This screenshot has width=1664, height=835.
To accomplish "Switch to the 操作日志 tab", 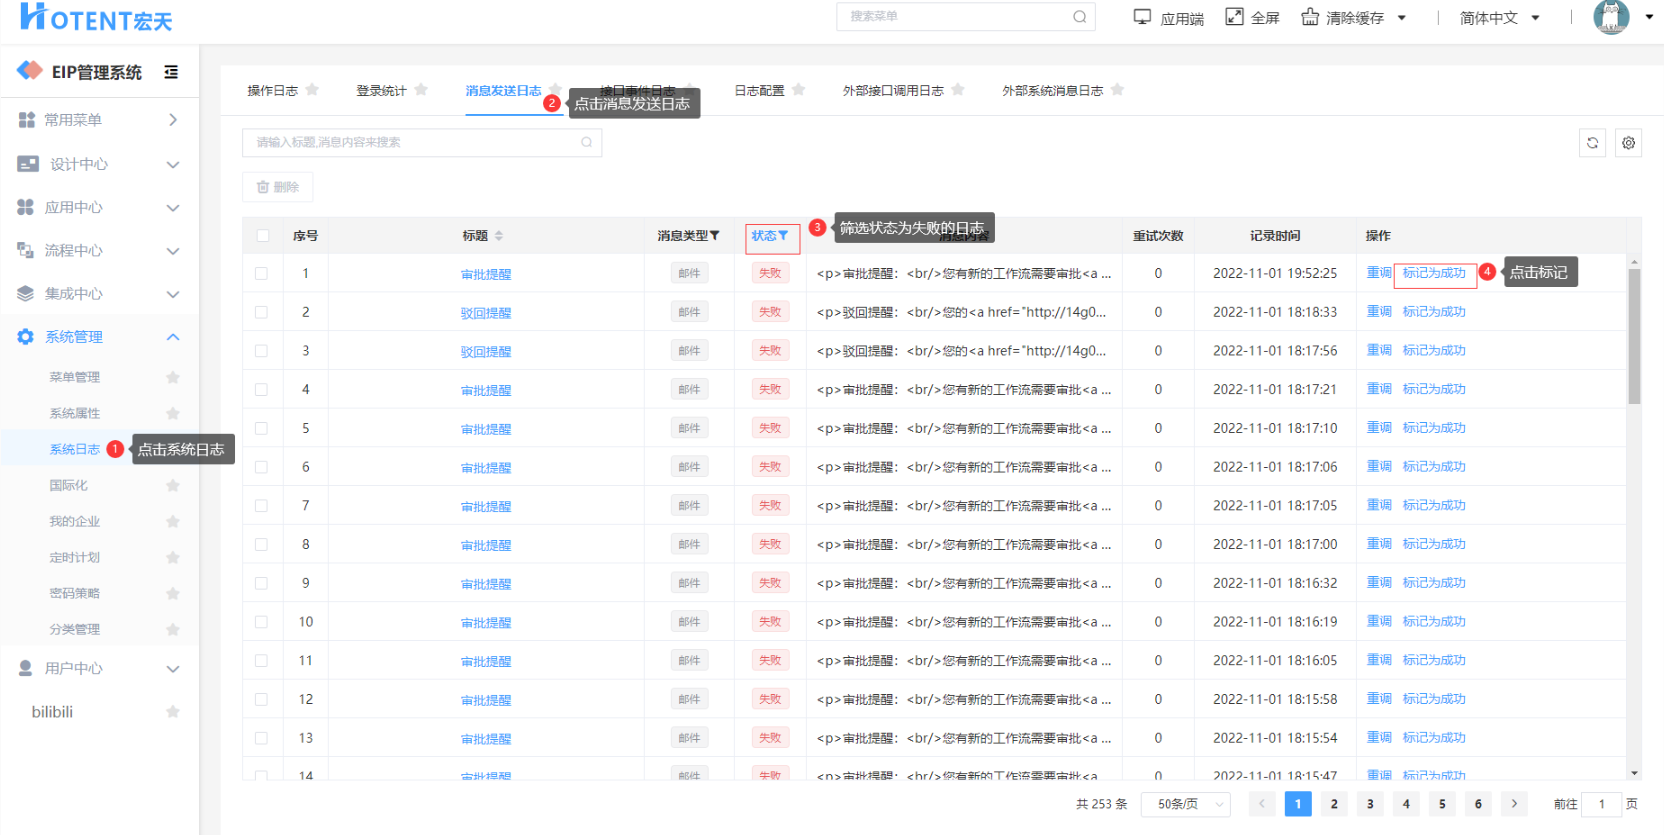I will point(272,91).
